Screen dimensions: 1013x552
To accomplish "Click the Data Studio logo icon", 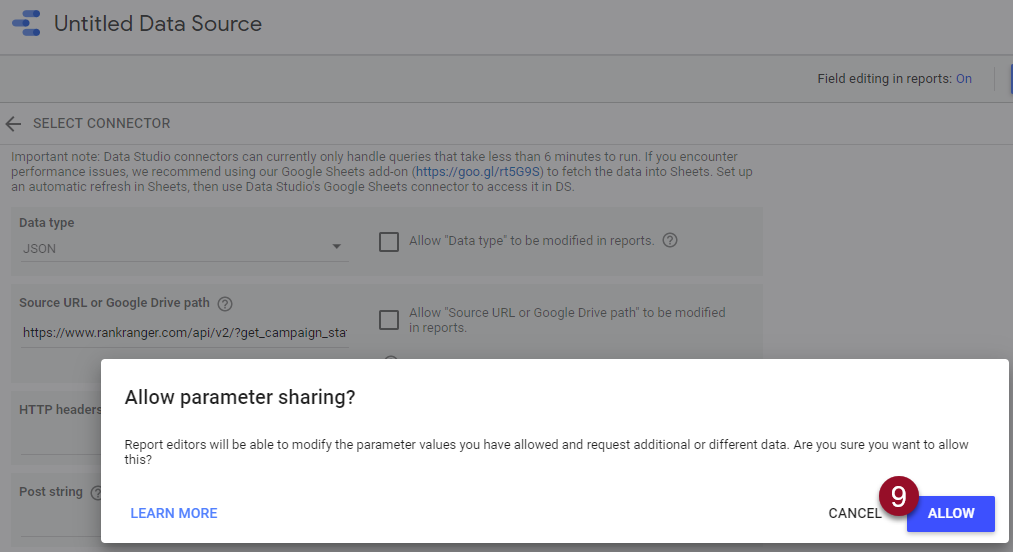I will (x=26, y=24).
